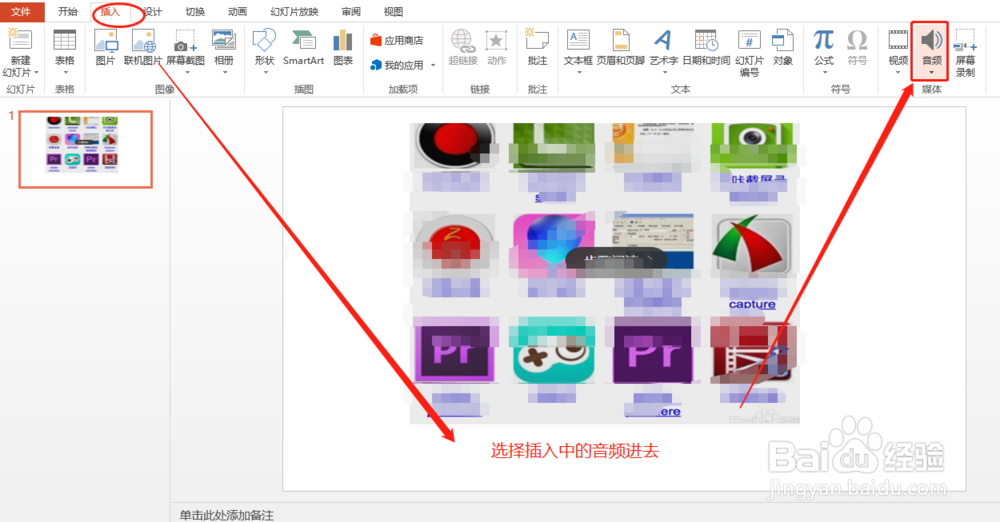Viewport: 1000px width, 522px height.
Task: Insert a SmartArt graphic
Action: pyautogui.click(x=304, y=47)
